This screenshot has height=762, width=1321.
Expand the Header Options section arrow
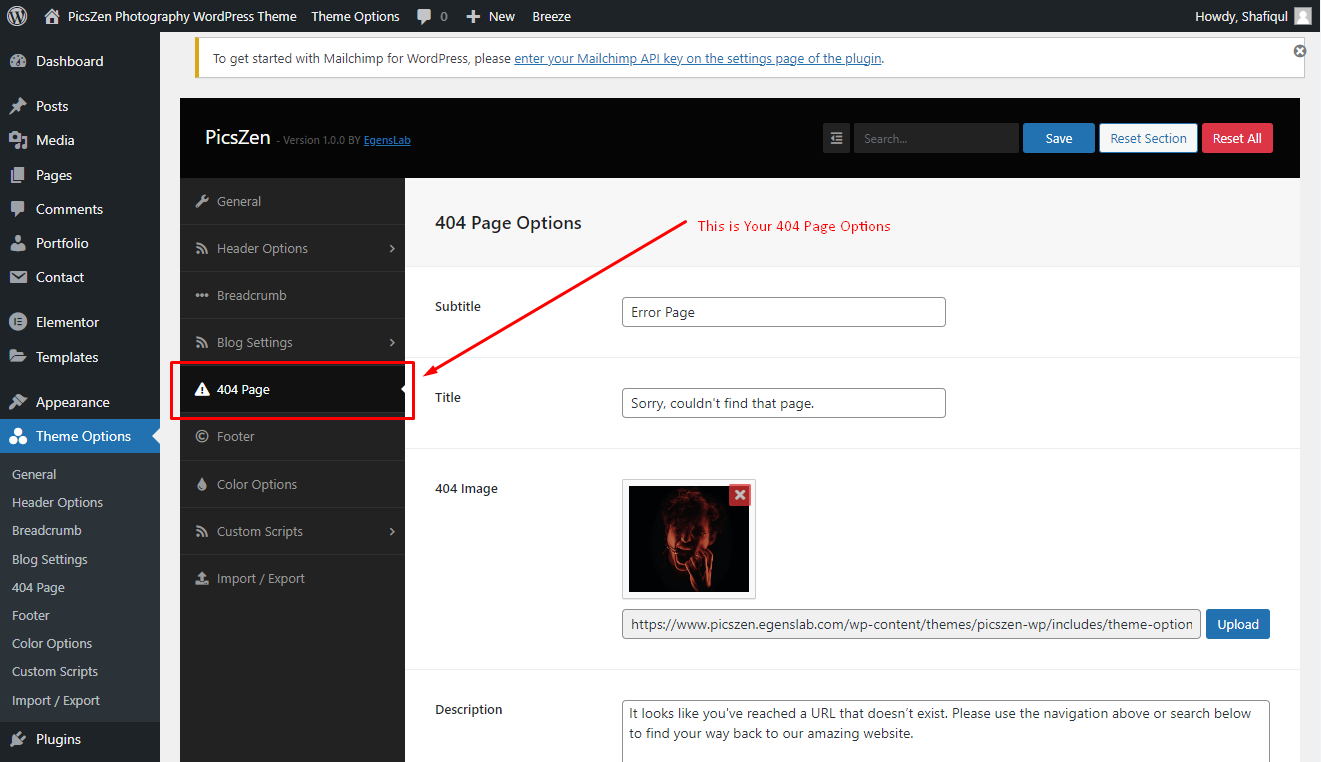pyautogui.click(x=392, y=248)
